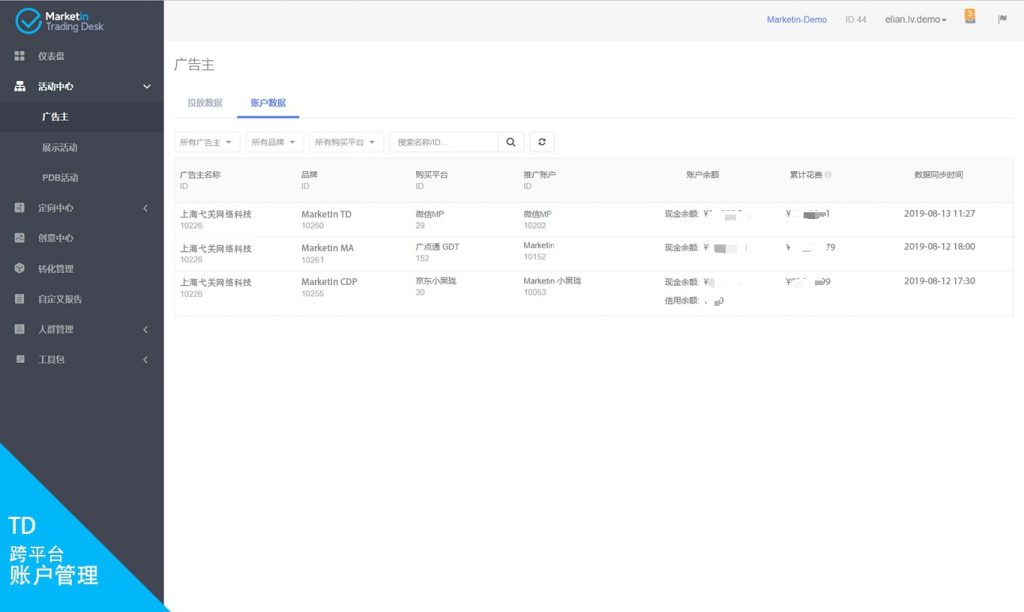The width and height of the screenshot is (1024, 612).
Task: Click the flag icon in header
Action: pos(1002,19)
